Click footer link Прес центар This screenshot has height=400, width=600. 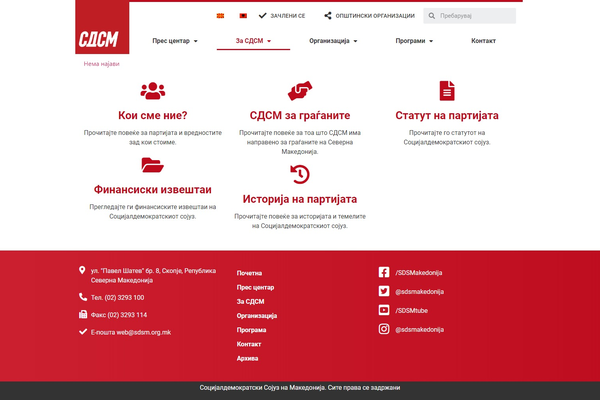click(x=255, y=287)
